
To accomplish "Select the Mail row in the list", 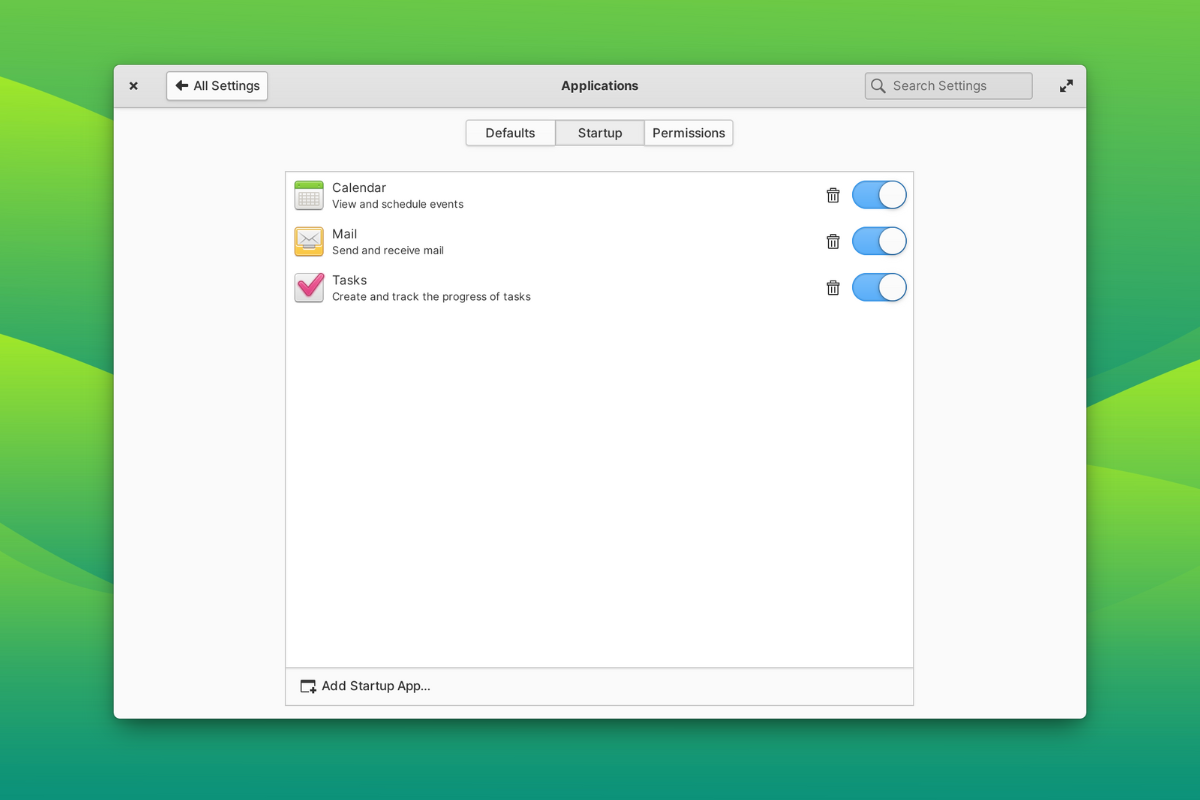I will click(560, 241).
